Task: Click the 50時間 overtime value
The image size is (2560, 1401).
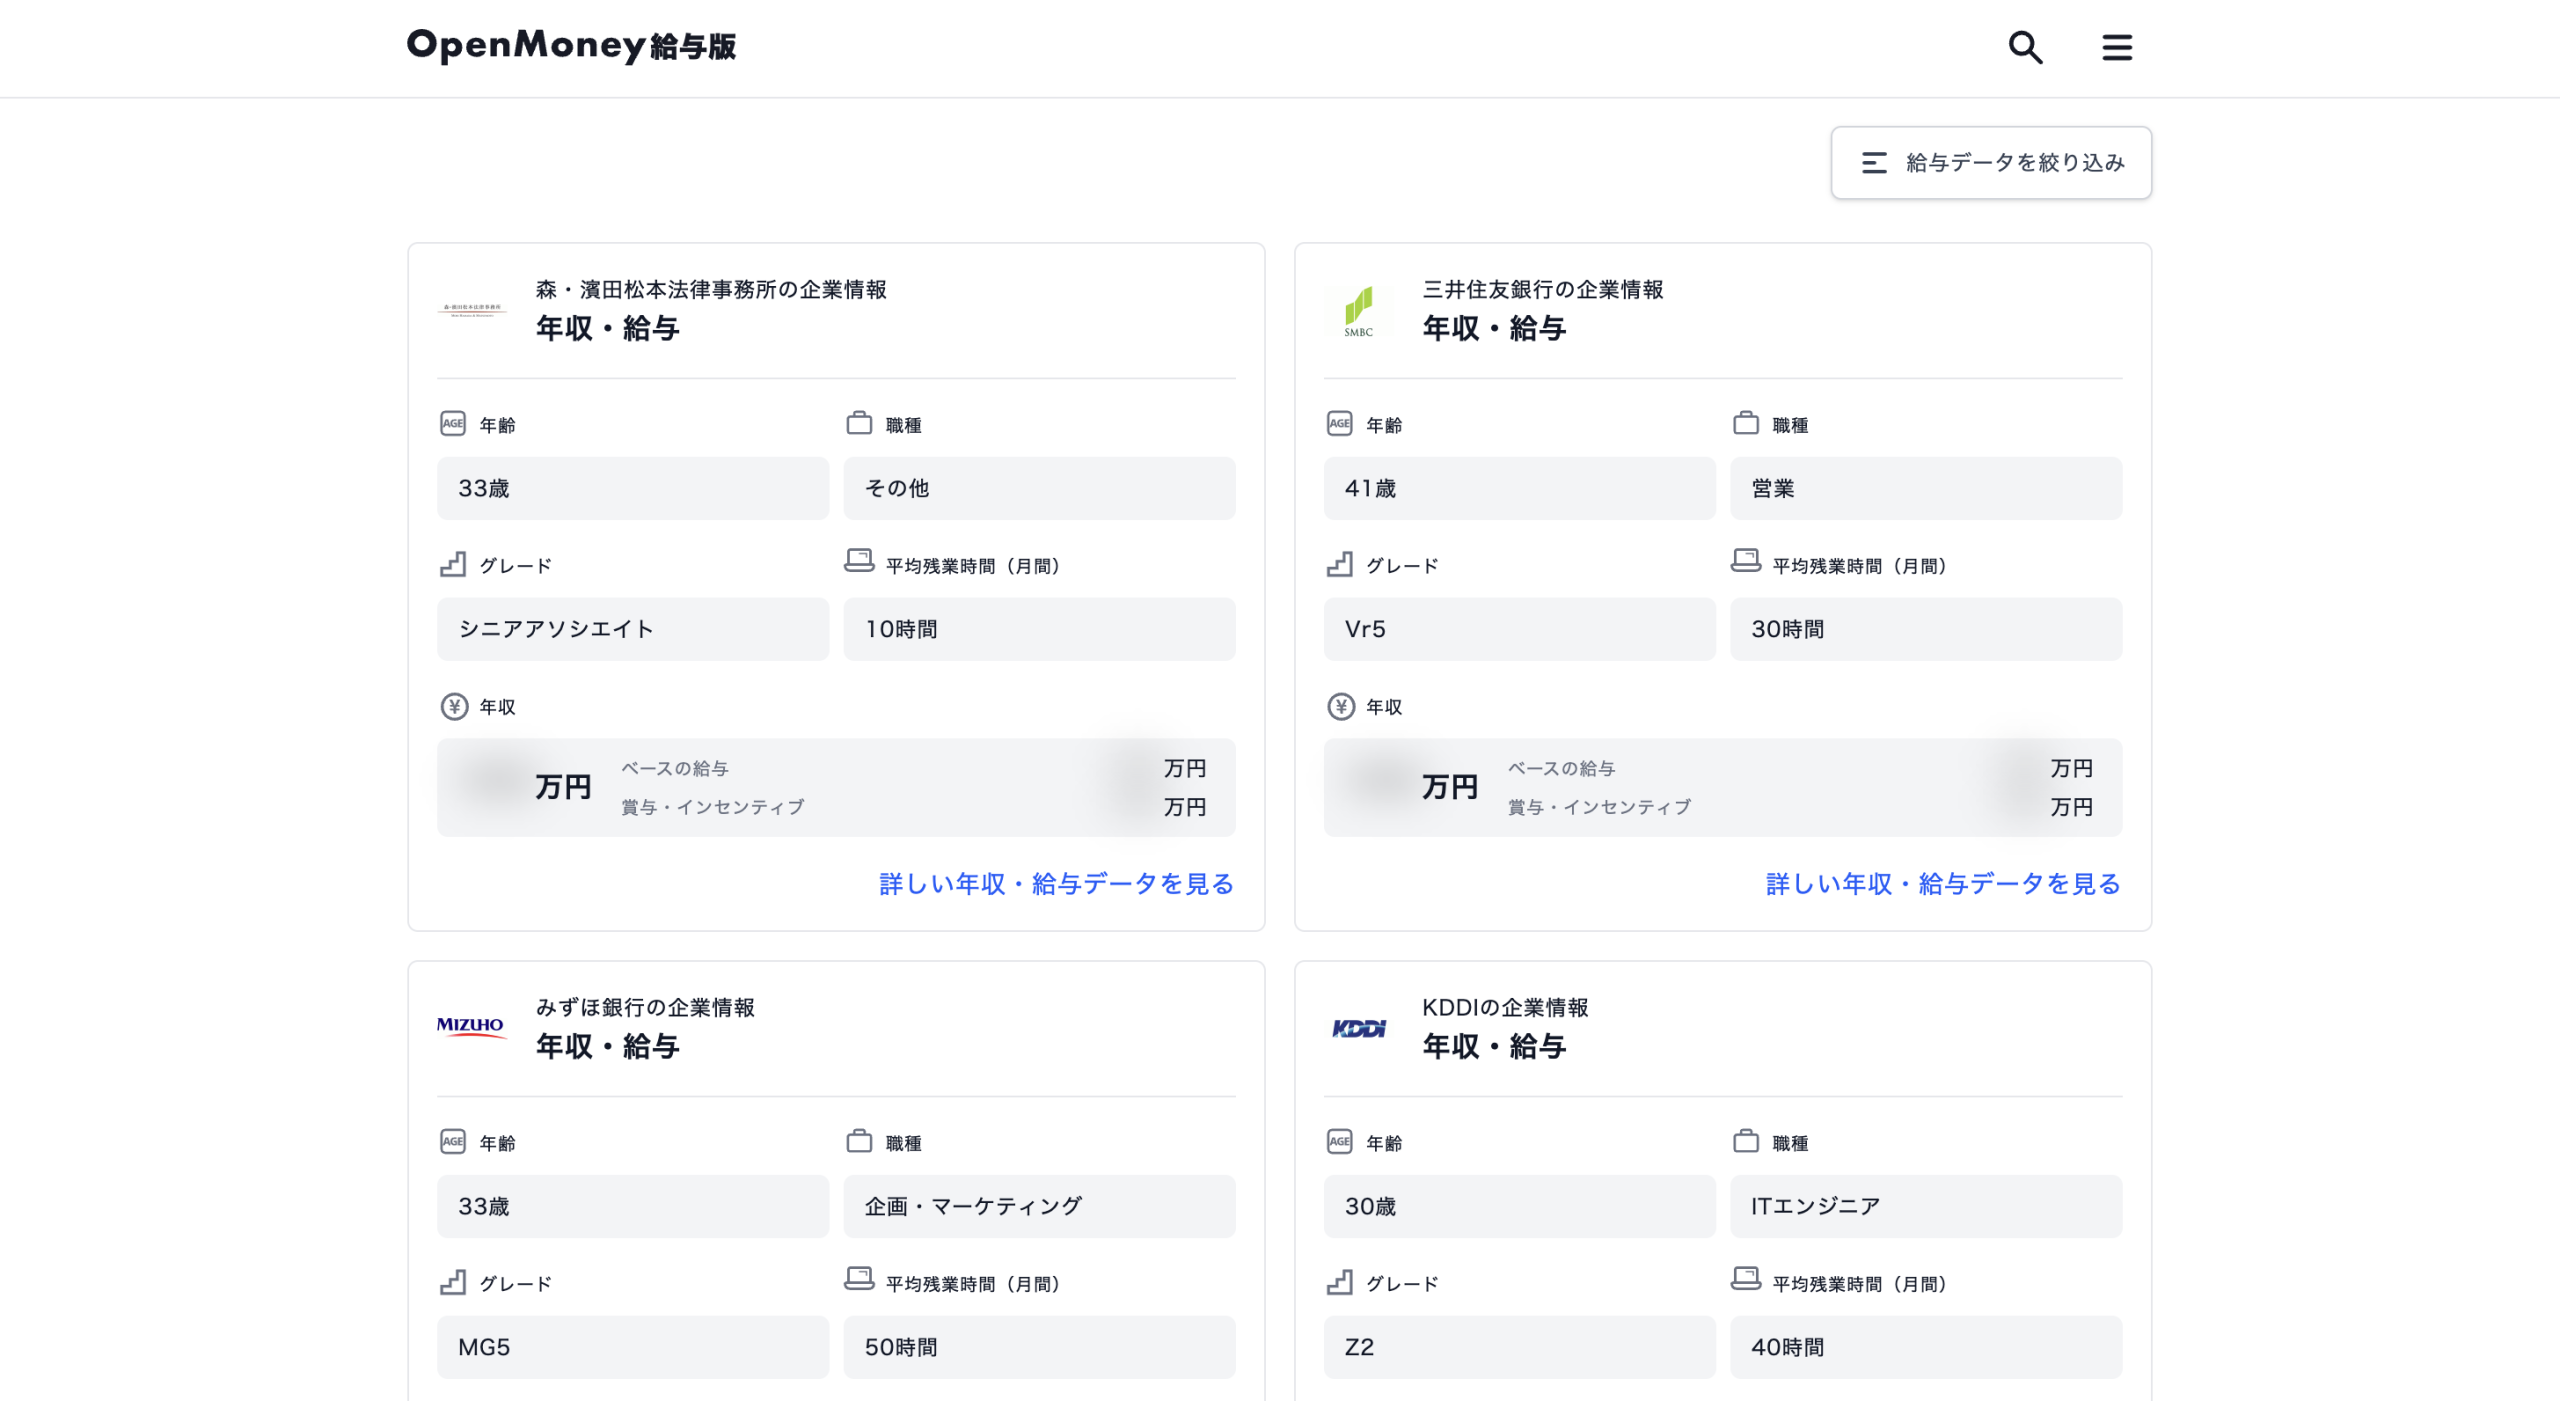Action: (1040, 1347)
